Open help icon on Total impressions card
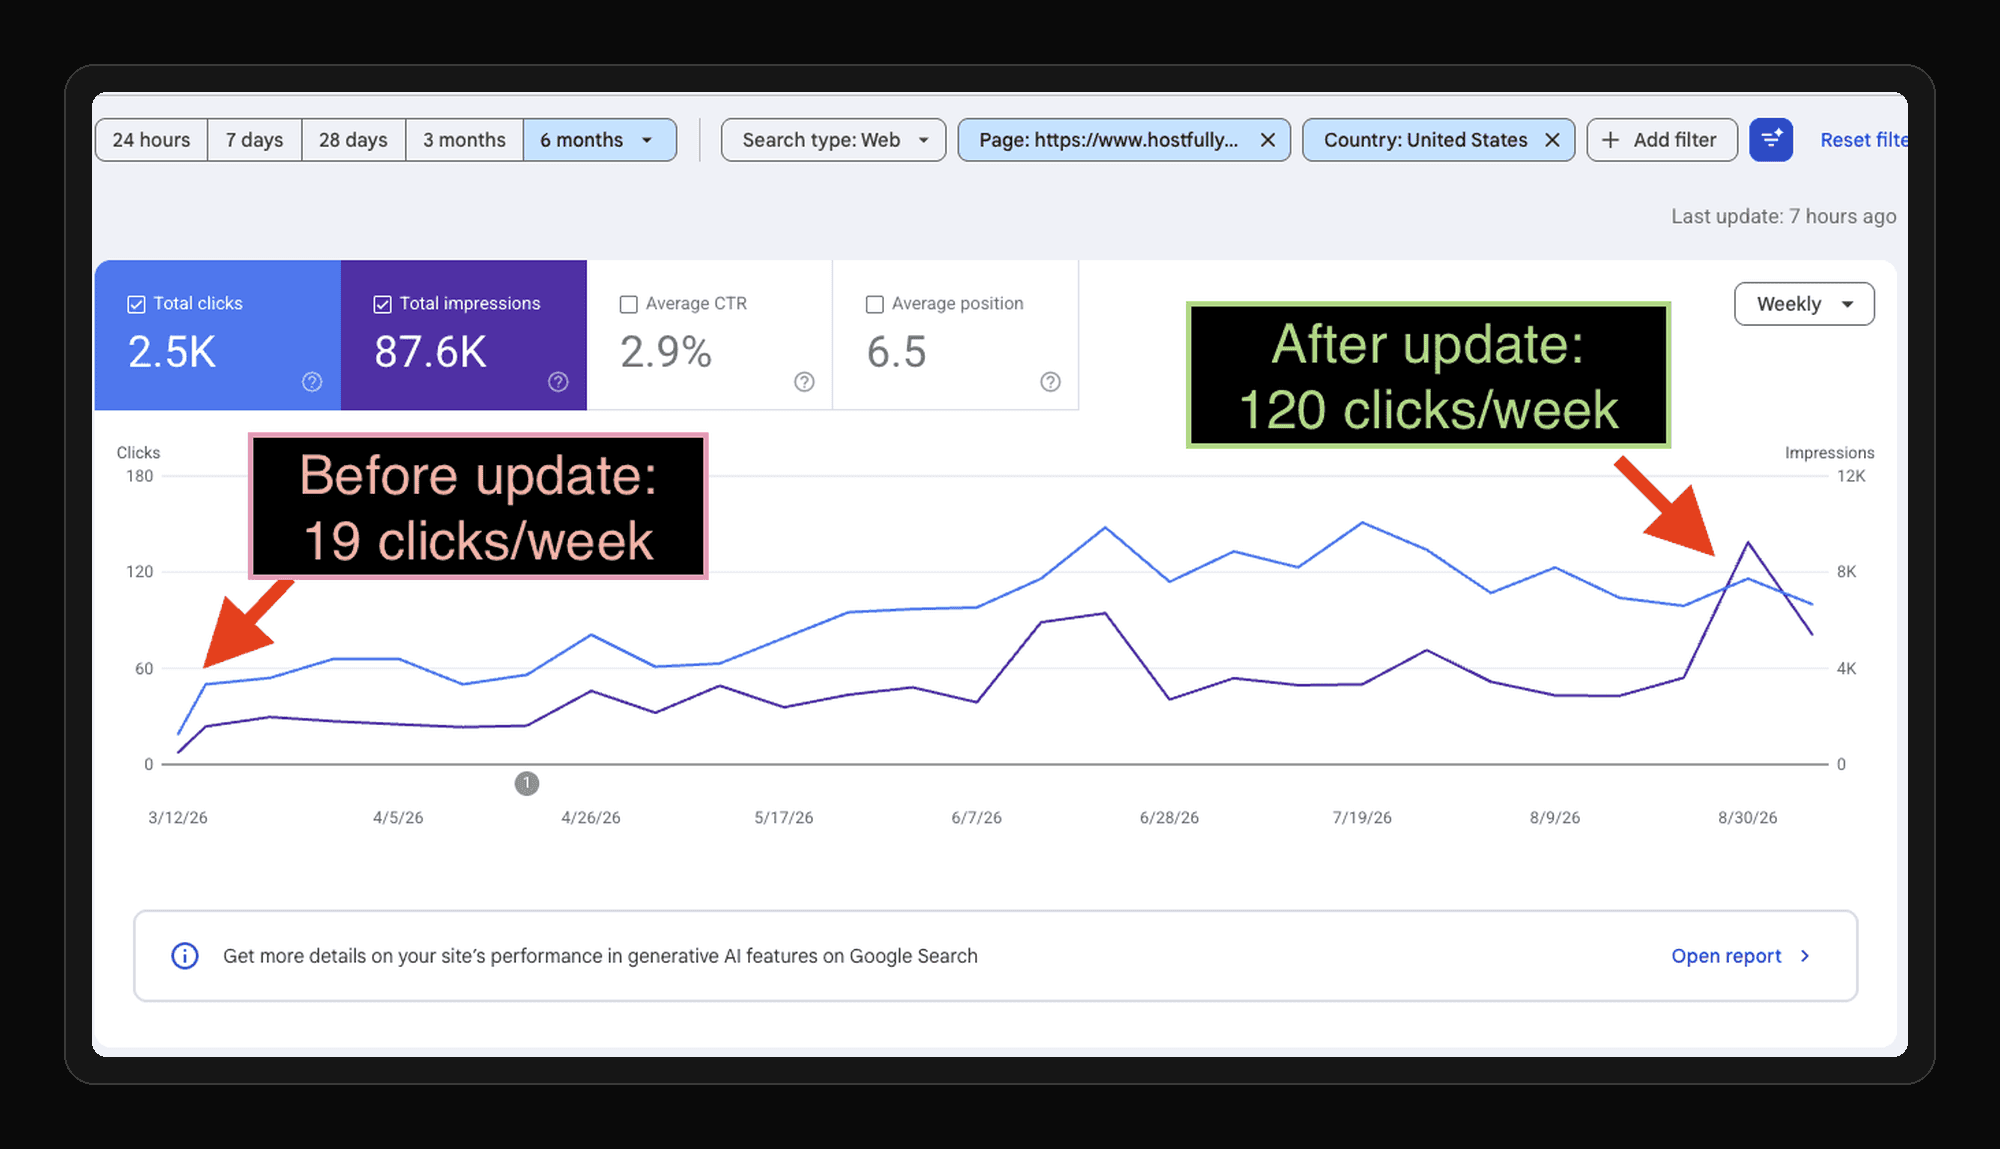Viewport: 2000px width, 1149px height. click(x=558, y=382)
